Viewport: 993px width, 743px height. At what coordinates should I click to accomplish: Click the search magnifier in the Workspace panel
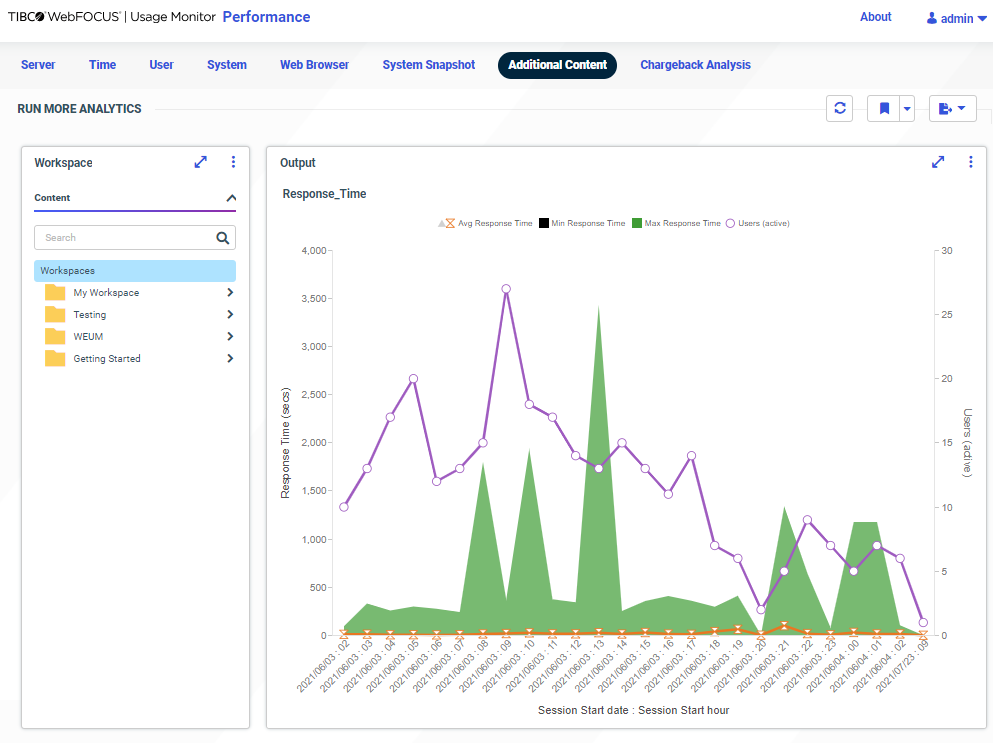(x=222, y=237)
